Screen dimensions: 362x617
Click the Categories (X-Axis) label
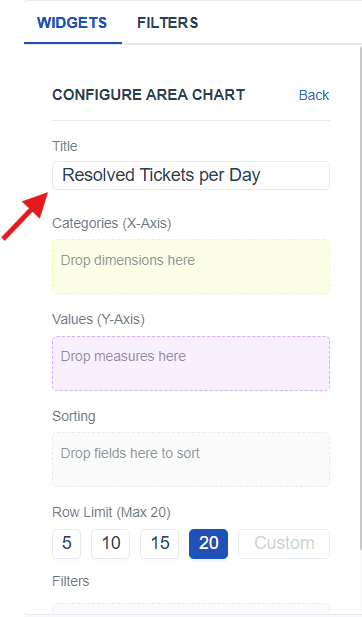pyautogui.click(x=112, y=224)
